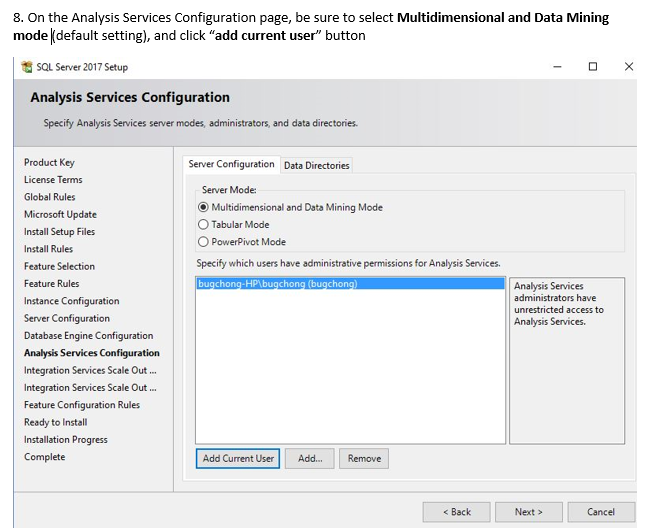Click Complete step in sidebar
Image resolution: width=647 pixels, height=528 pixels.
pyautogui.click(x=45, y=457)
